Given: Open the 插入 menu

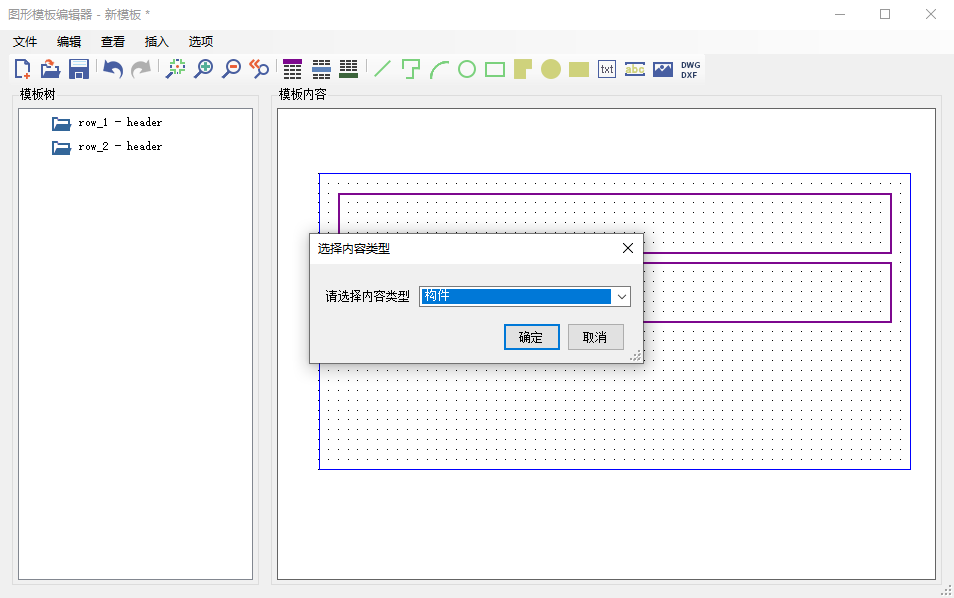Looking at the screenshot, I should click(156, 41).
